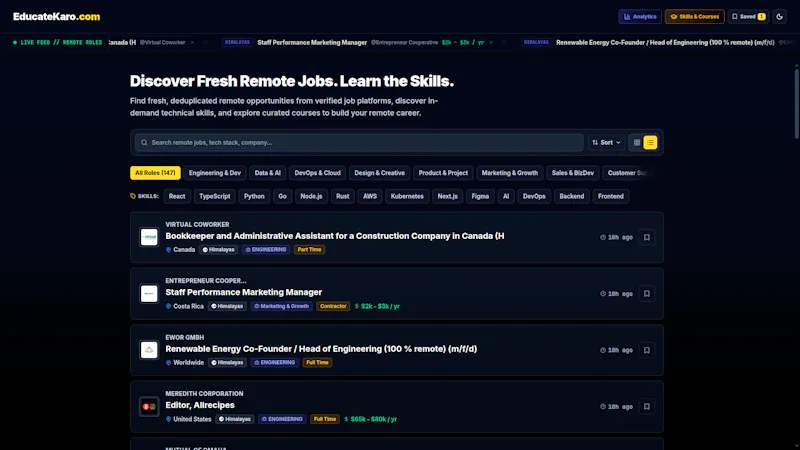Switch to grid view layout
The width and height of the screenshot is (800, 450).
(637, 142)
